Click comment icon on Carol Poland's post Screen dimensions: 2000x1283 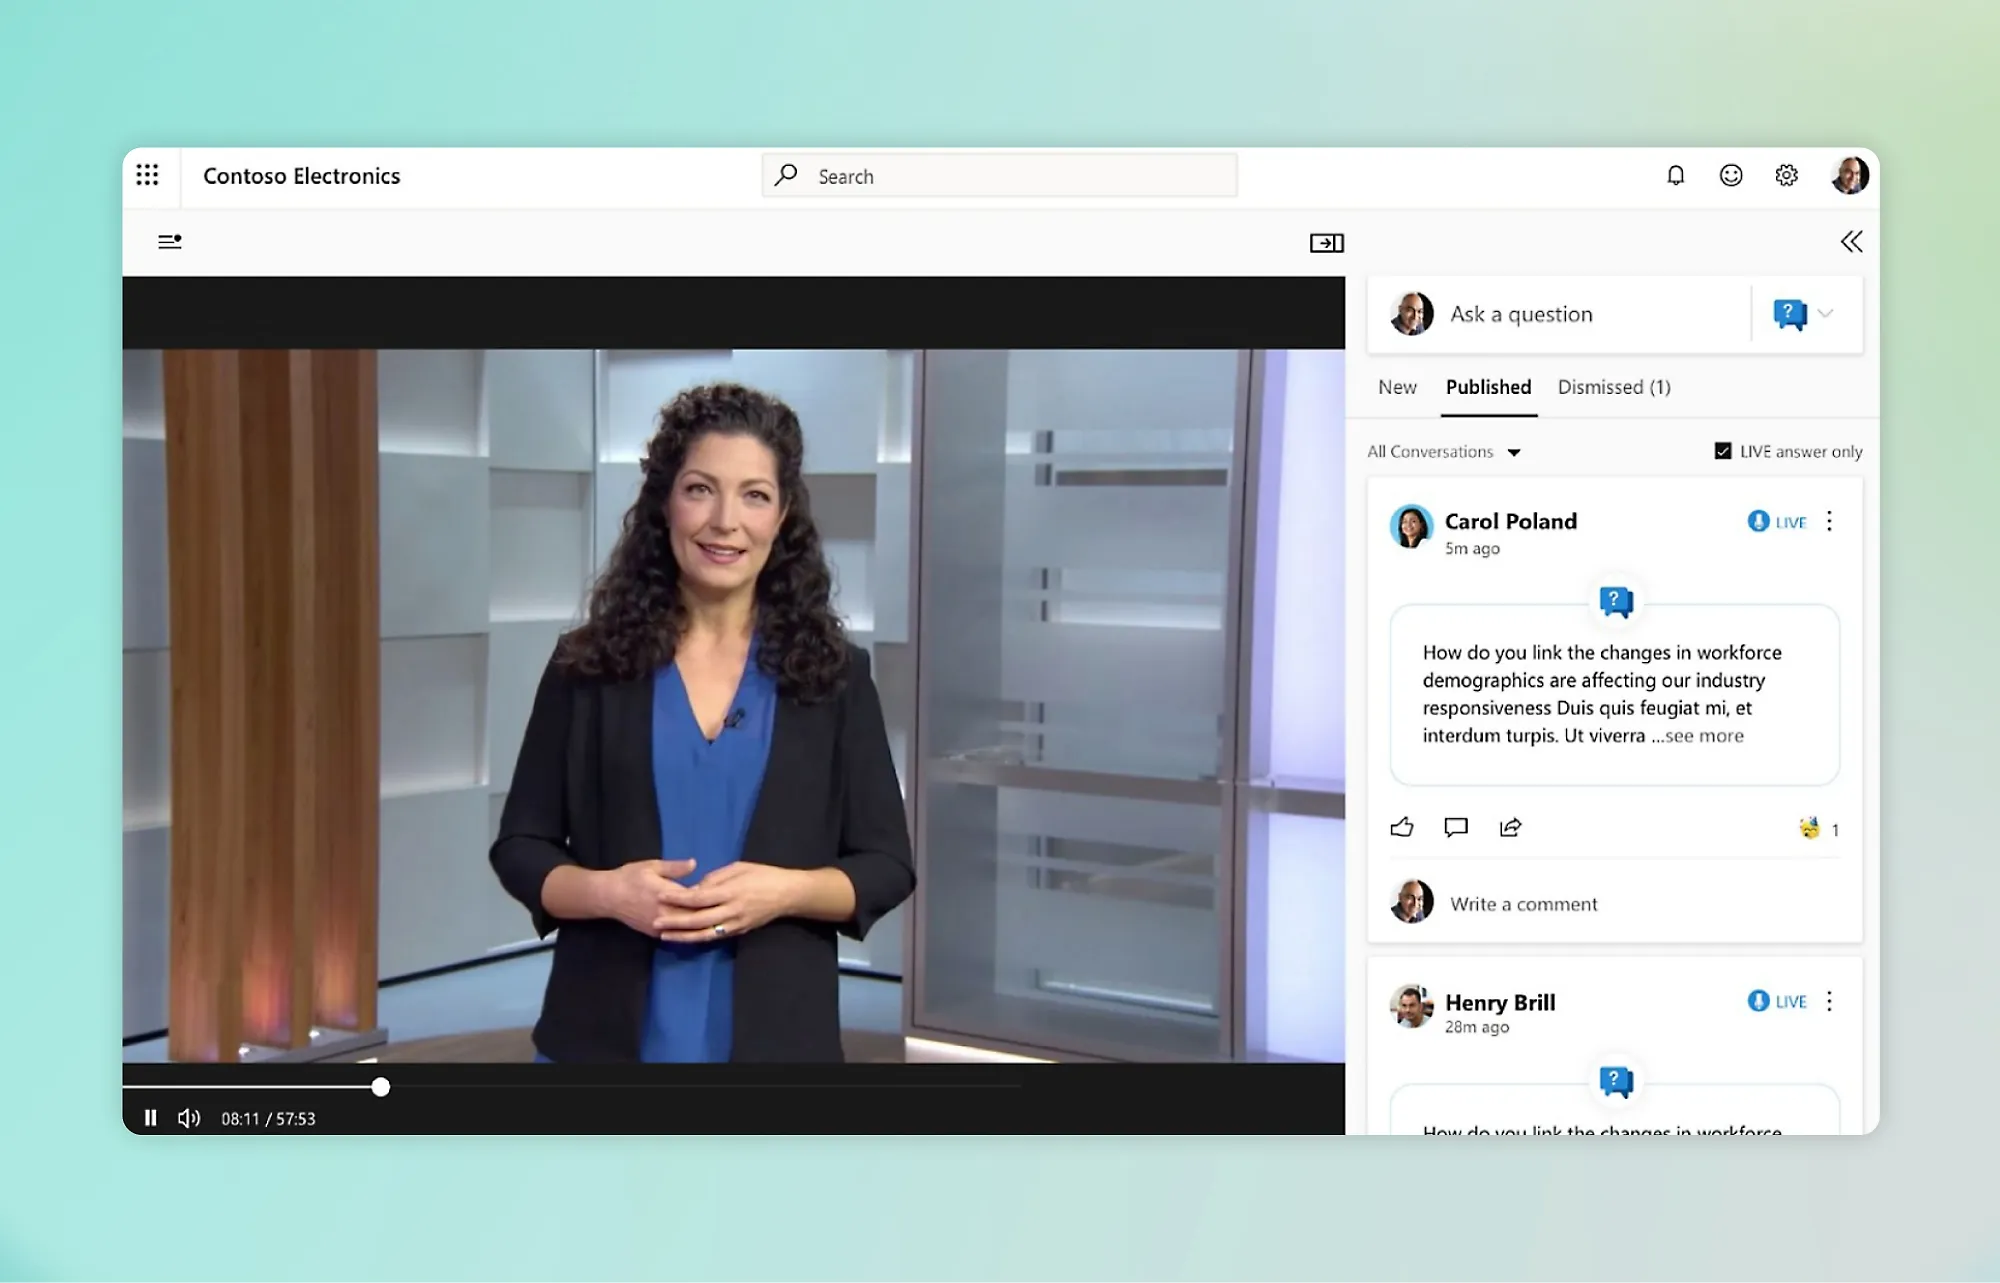1456,827
